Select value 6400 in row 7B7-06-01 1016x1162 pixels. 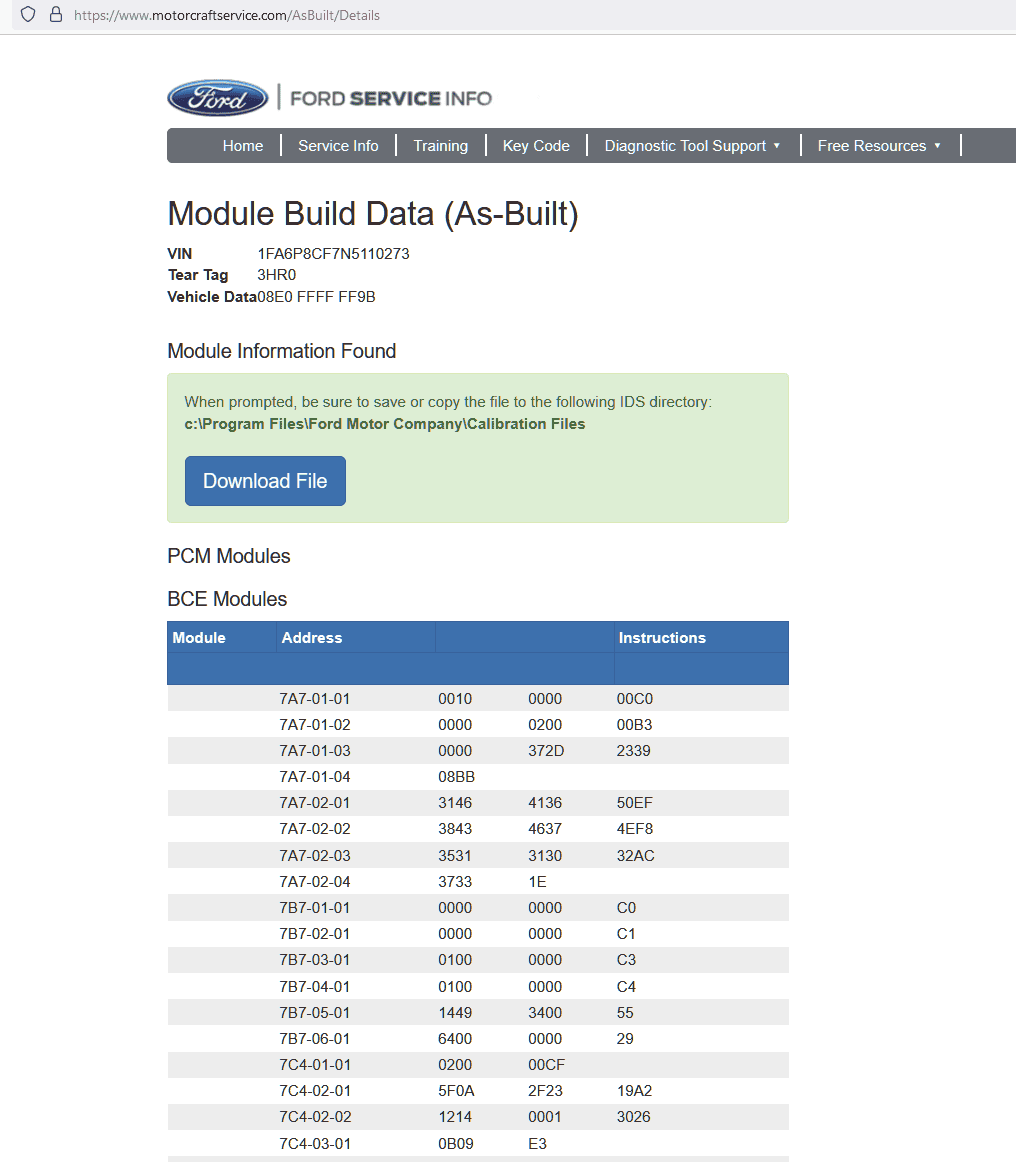455,1038
